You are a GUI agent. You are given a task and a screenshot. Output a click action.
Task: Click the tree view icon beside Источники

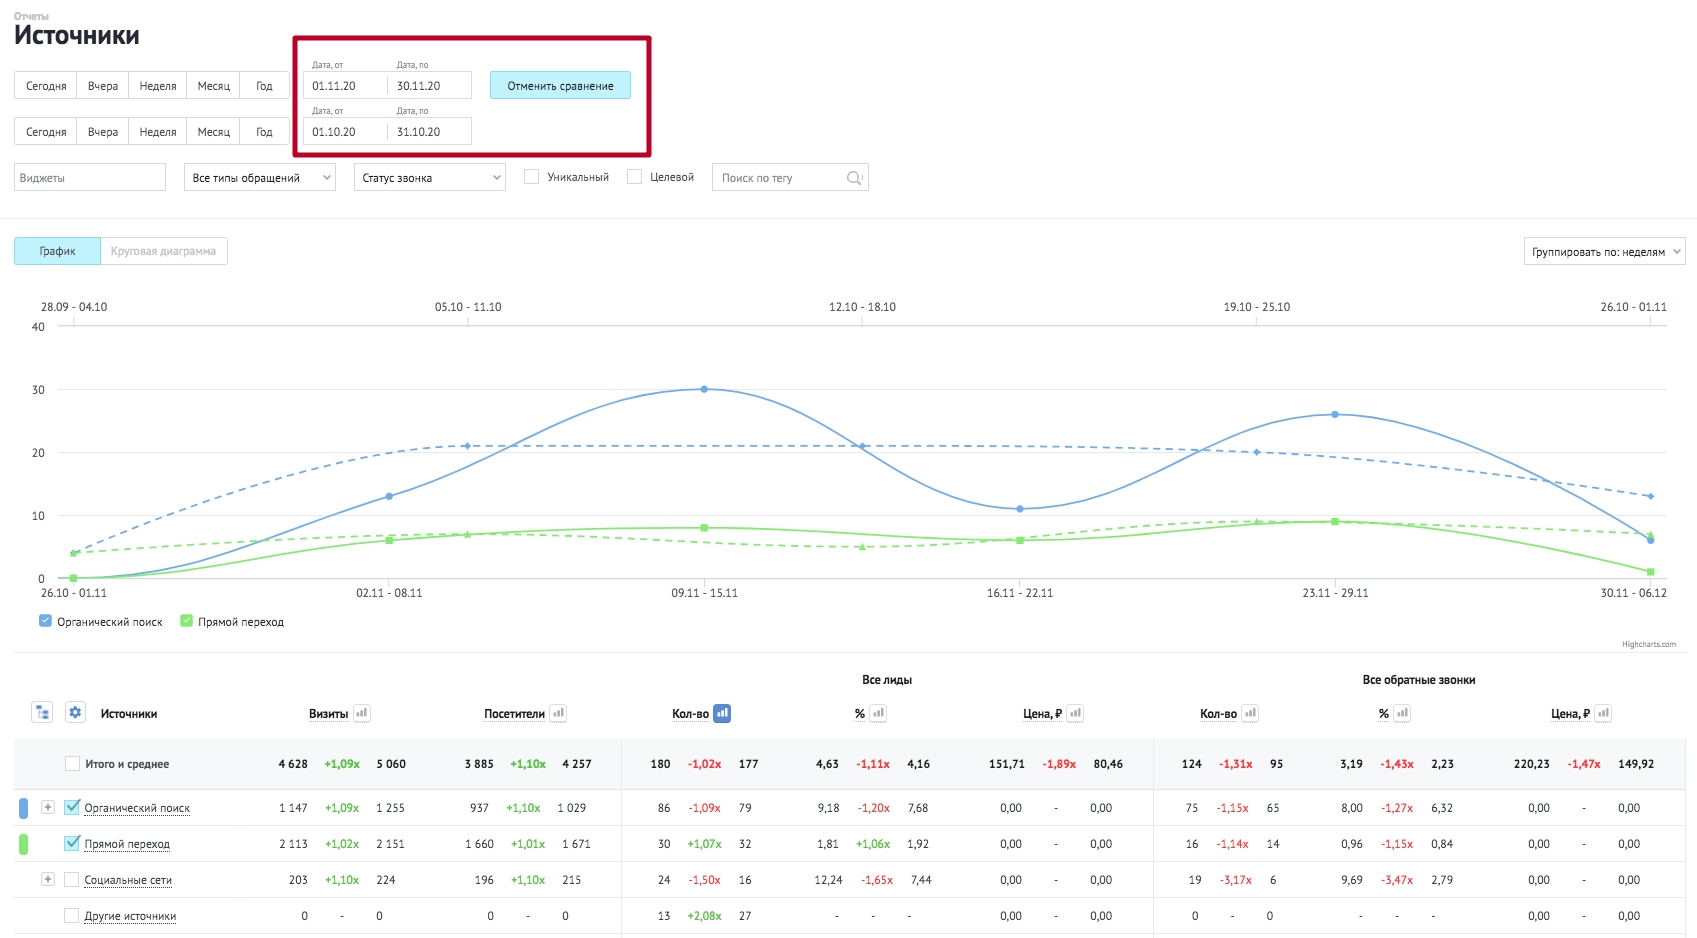click(x=42, y=712)
